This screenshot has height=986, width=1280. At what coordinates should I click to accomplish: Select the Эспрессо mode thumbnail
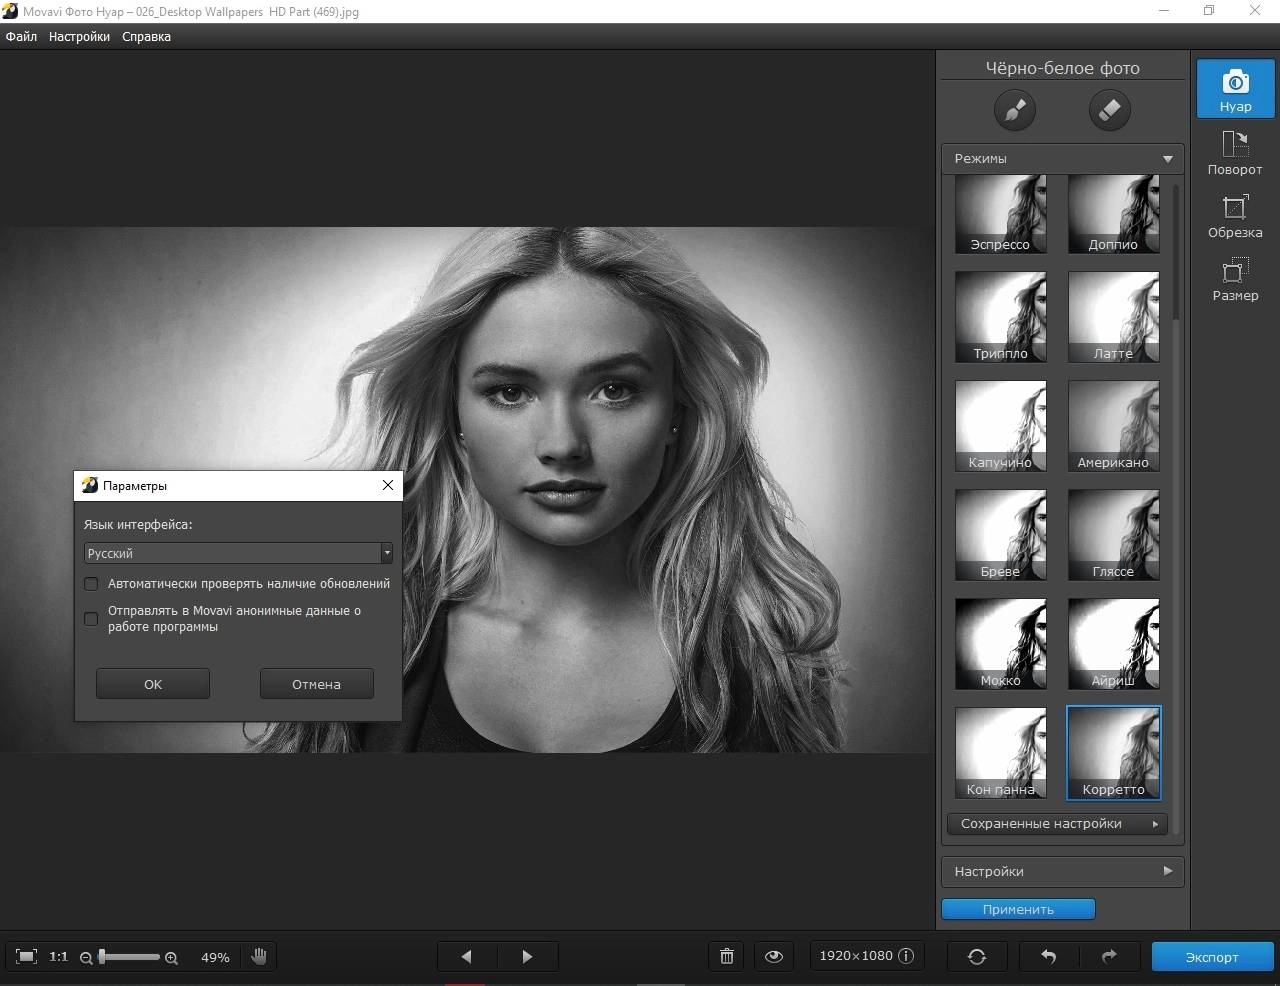[x=1000, y=214]
